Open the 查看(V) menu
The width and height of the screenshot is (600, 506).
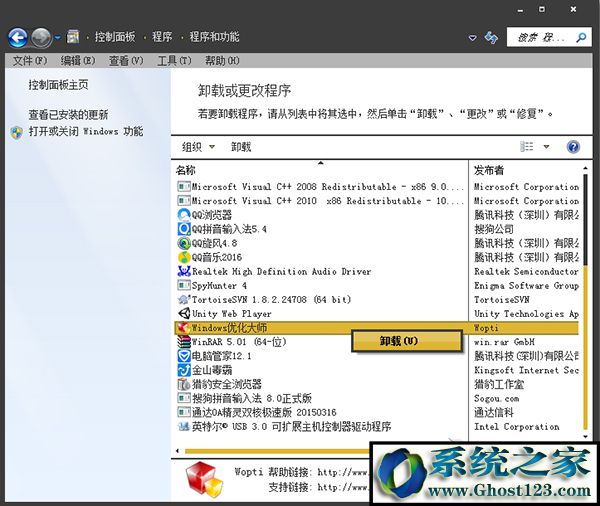[126, 60]
